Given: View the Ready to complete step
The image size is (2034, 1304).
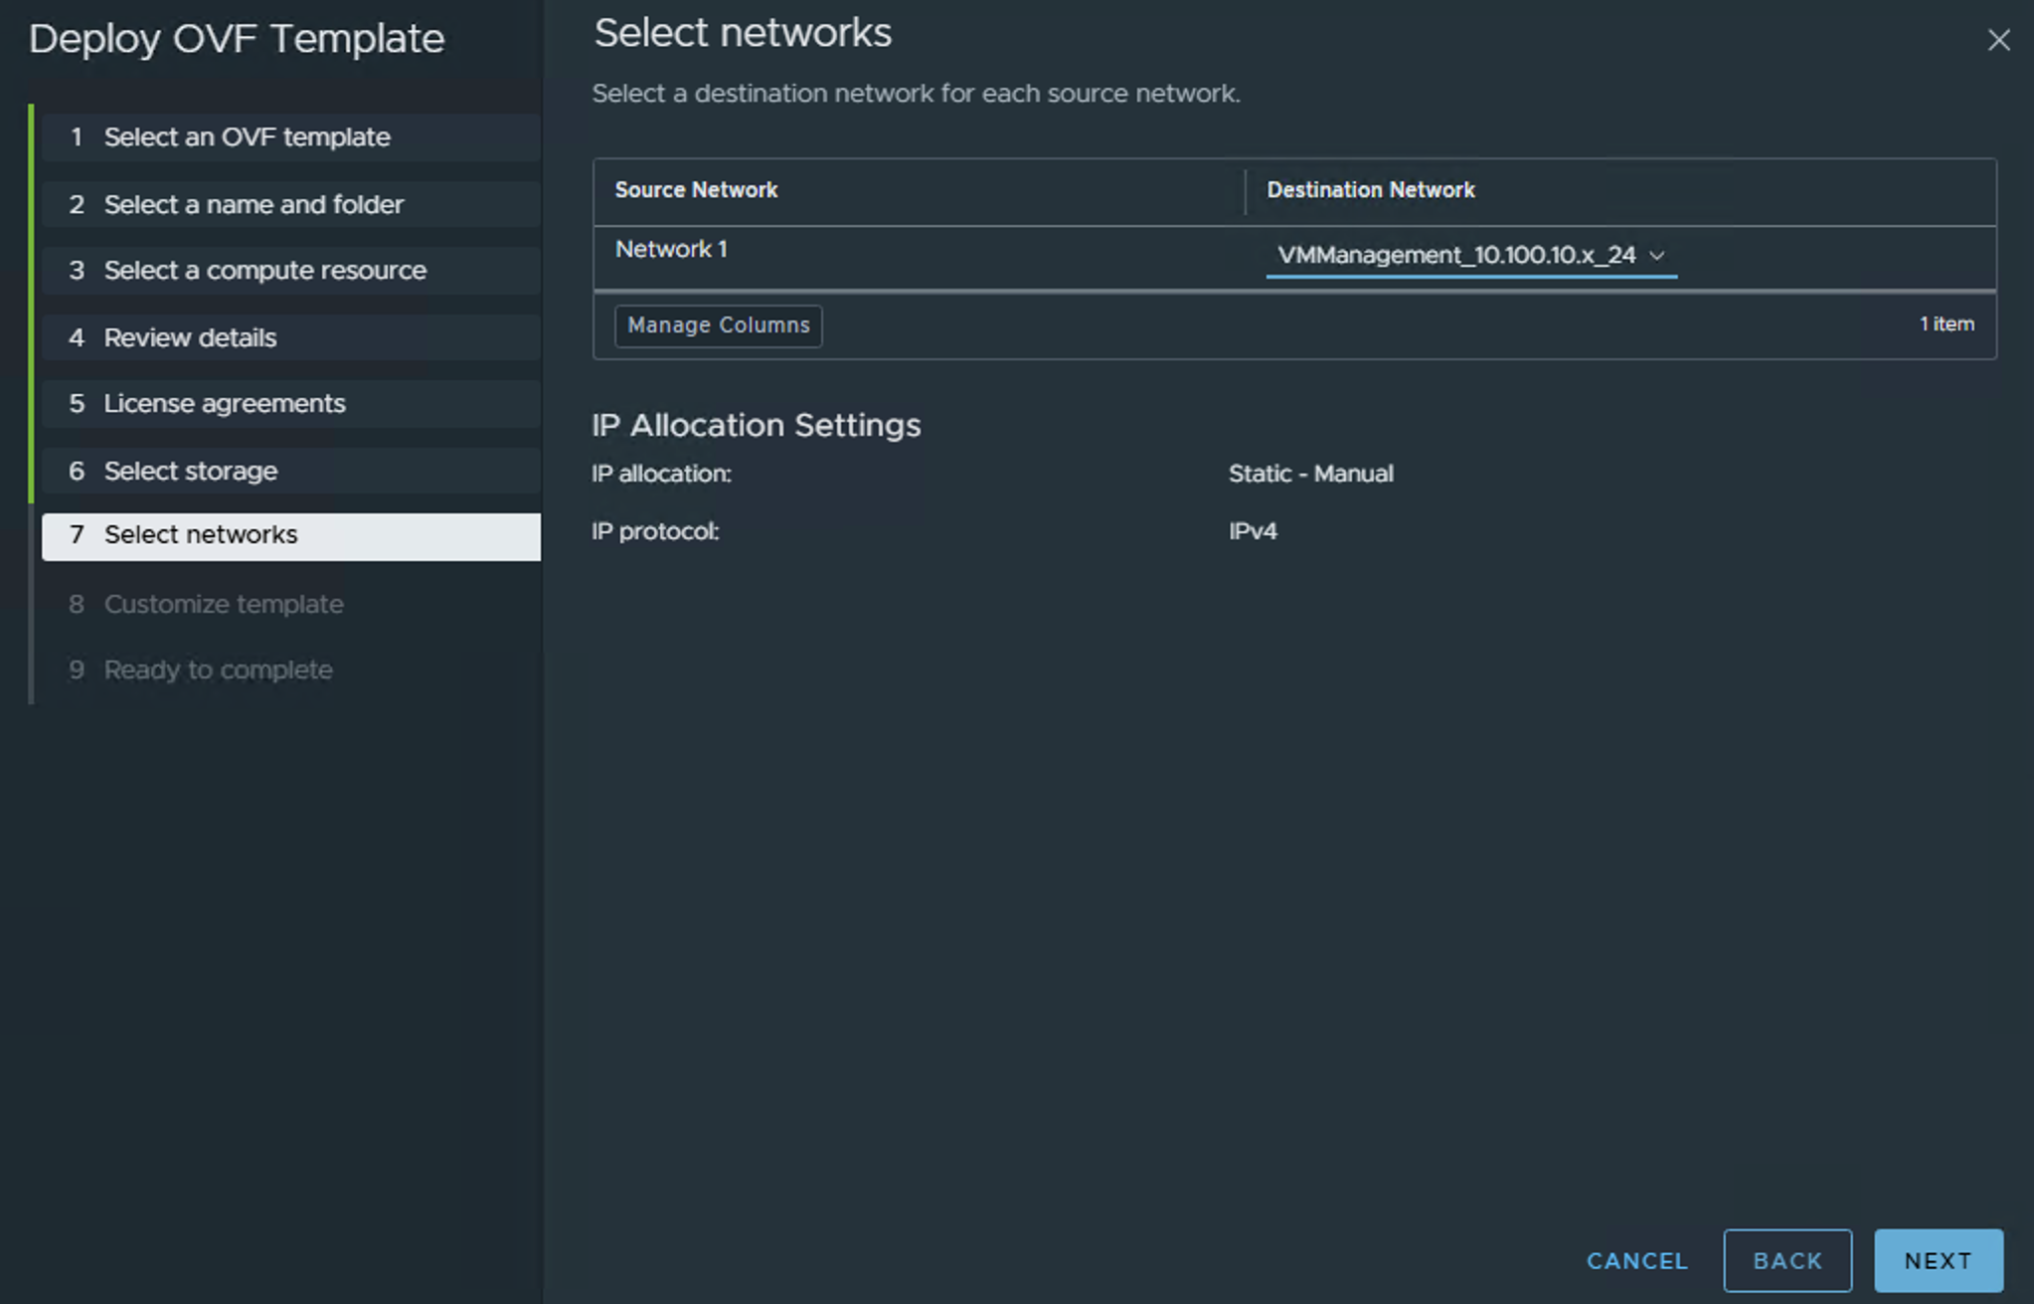Looking at the screenshot, I should (x=217, y=669).
